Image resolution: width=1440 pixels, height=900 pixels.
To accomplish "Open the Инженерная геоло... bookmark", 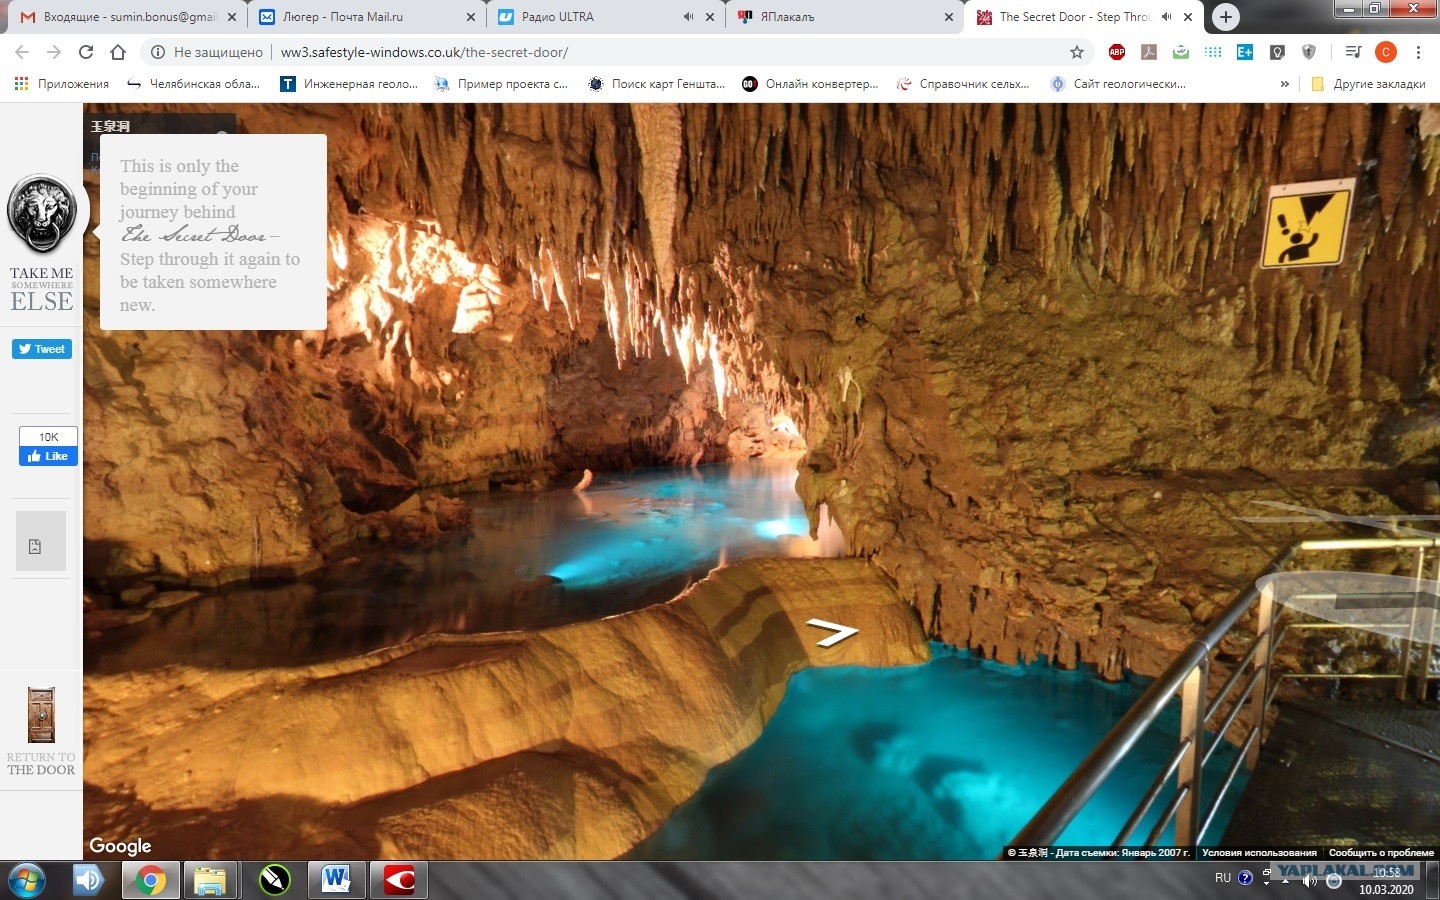I will pyautogui.click(x=349, y=84).
